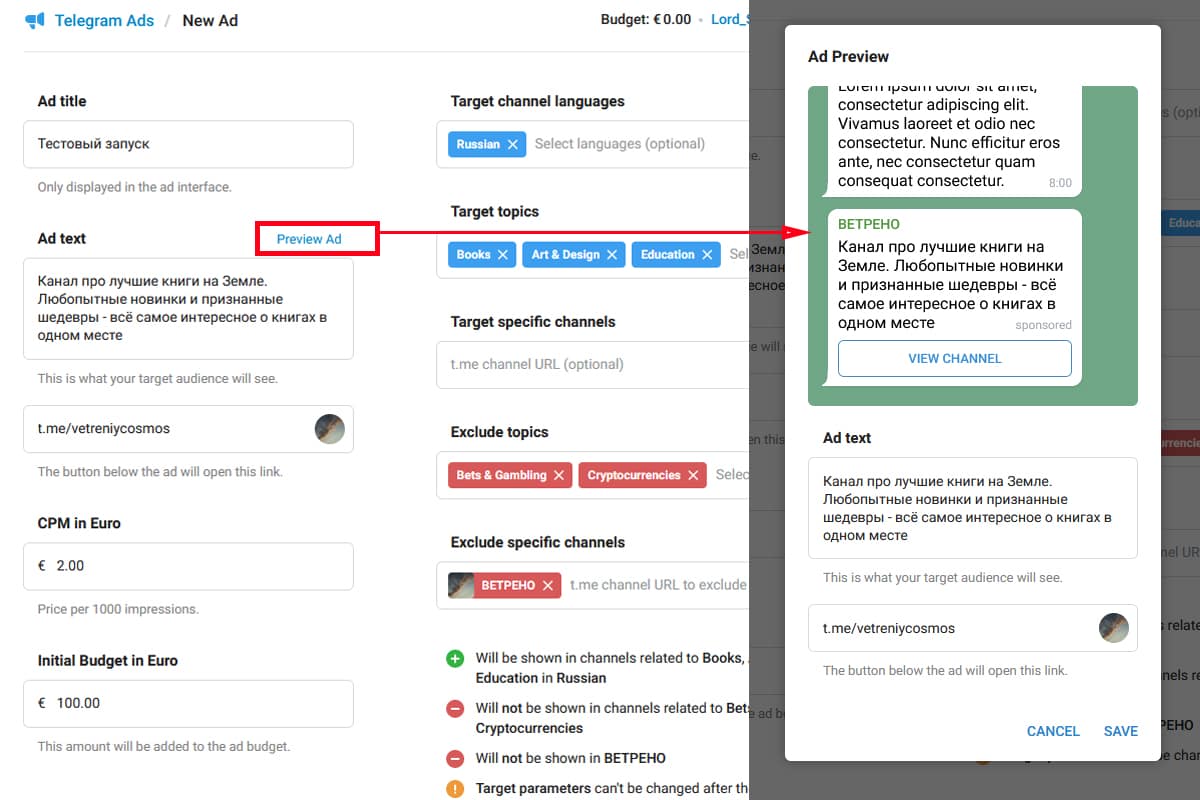Remove the Russian language tag

(513, 144)
